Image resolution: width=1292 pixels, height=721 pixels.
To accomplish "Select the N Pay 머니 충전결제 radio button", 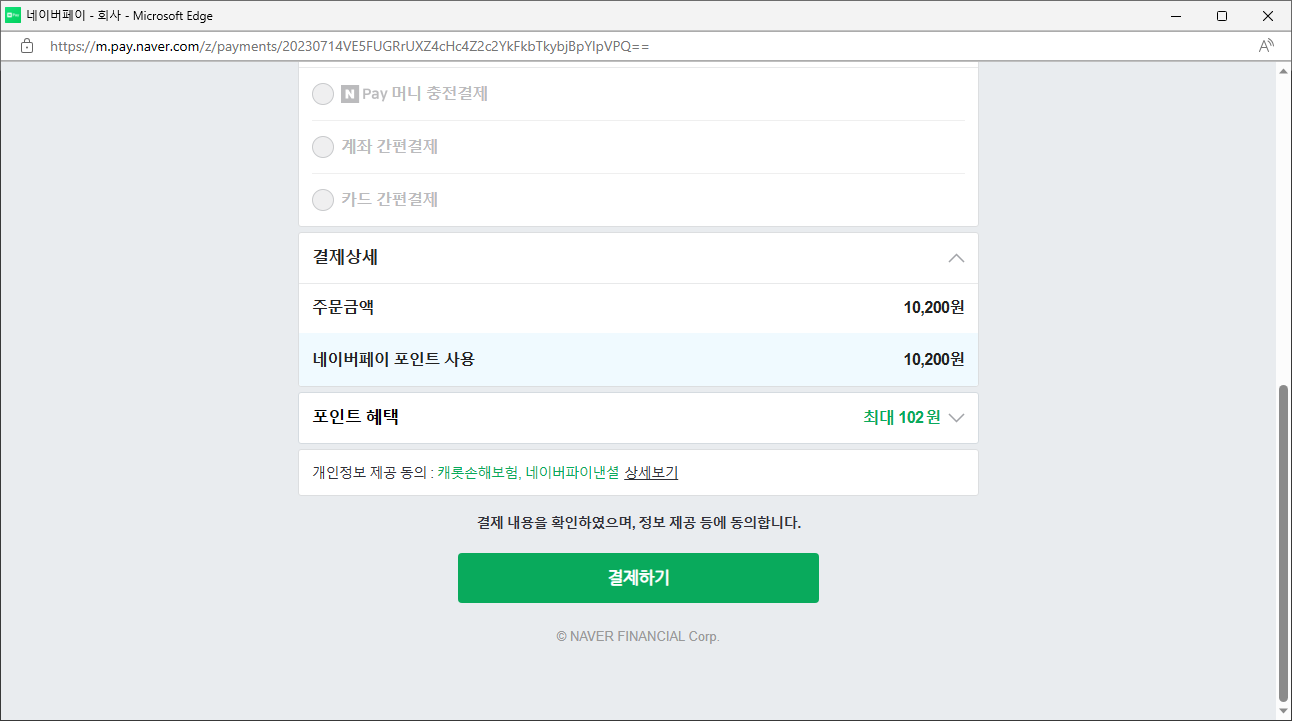I will tap(322, 93).
